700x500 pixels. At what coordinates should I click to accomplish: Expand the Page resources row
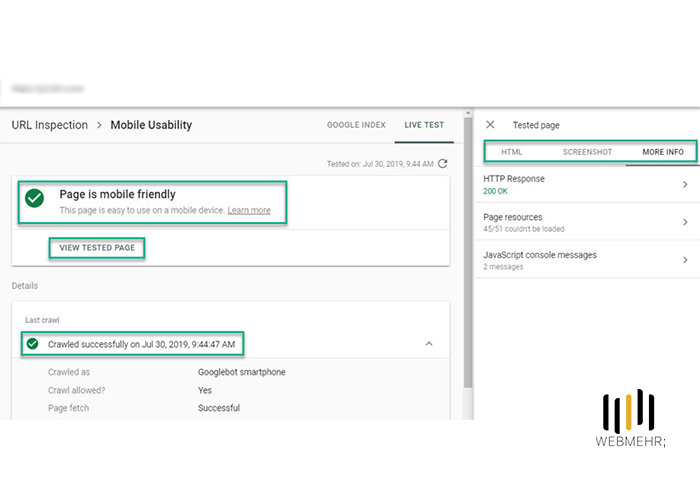tap(684, 222)
